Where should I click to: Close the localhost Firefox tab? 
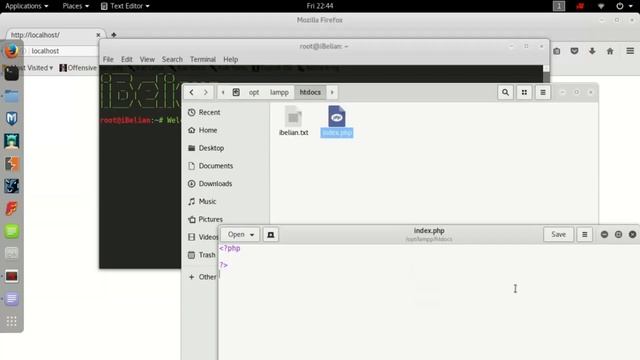click(x=98, y=35)
